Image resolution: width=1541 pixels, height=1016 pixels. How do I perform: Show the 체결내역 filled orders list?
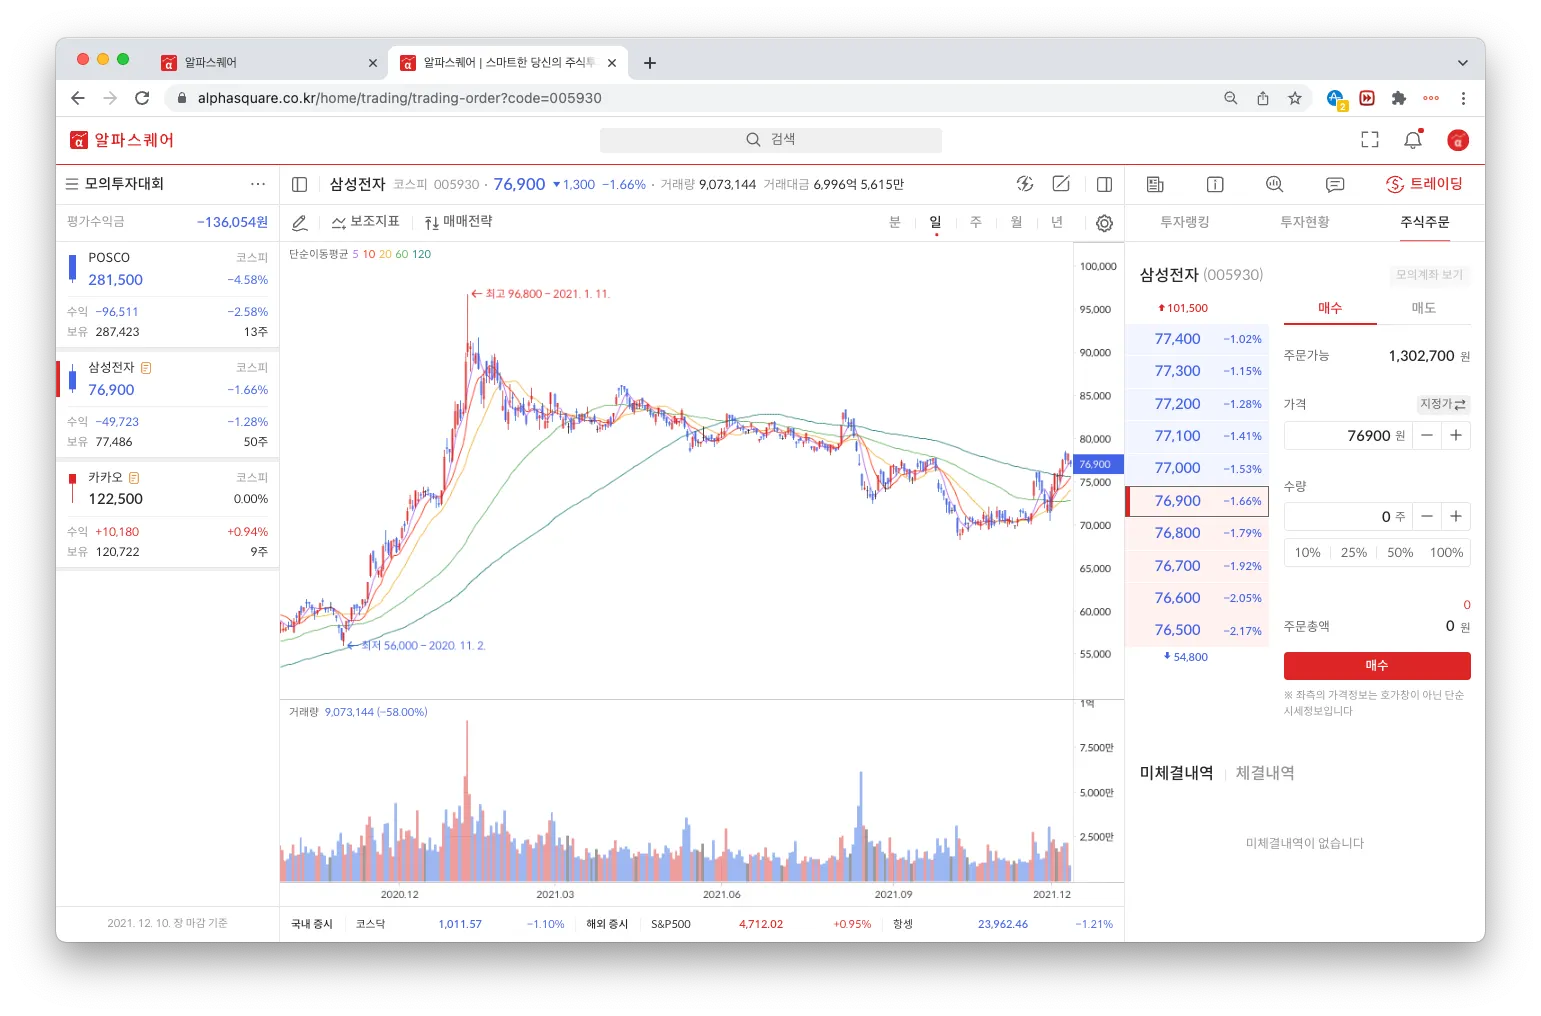[1265, 773]
